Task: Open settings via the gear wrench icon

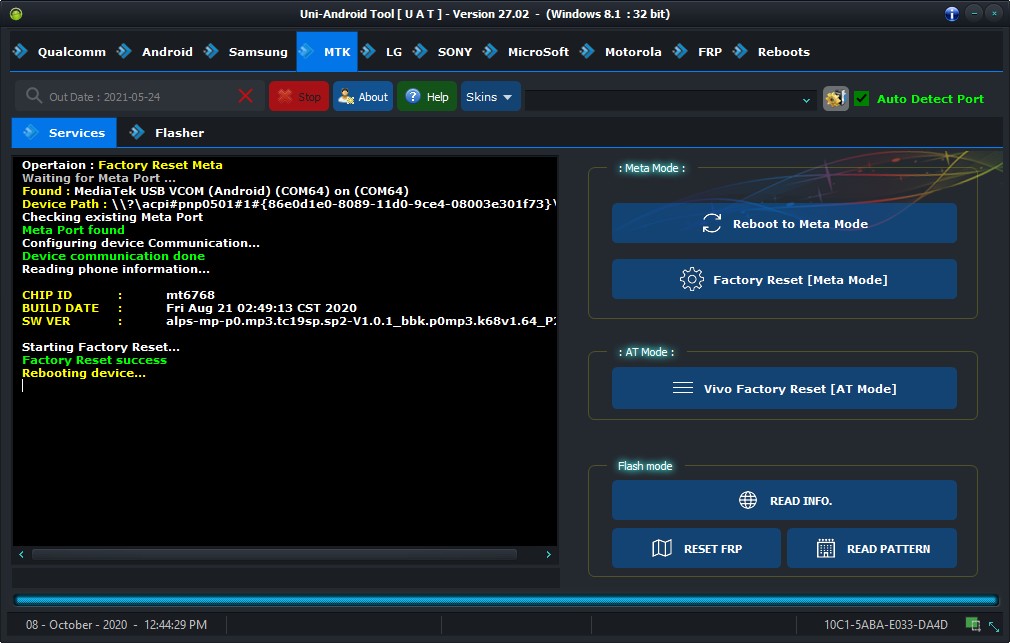Action: click(835, 99)
